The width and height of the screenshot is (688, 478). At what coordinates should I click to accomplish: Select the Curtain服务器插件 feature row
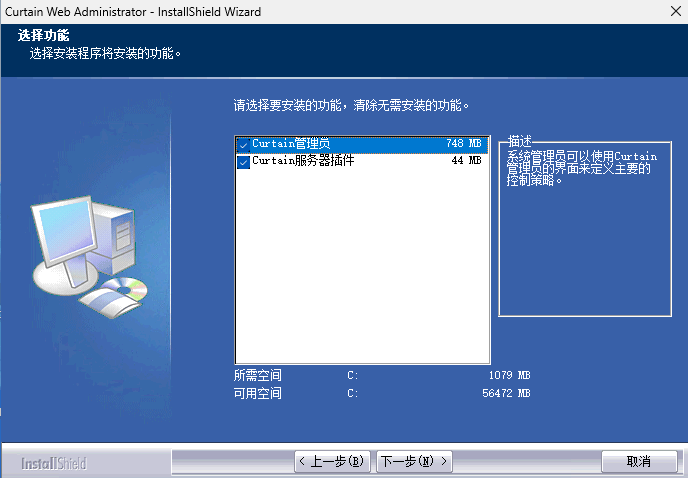coord(362,161)
